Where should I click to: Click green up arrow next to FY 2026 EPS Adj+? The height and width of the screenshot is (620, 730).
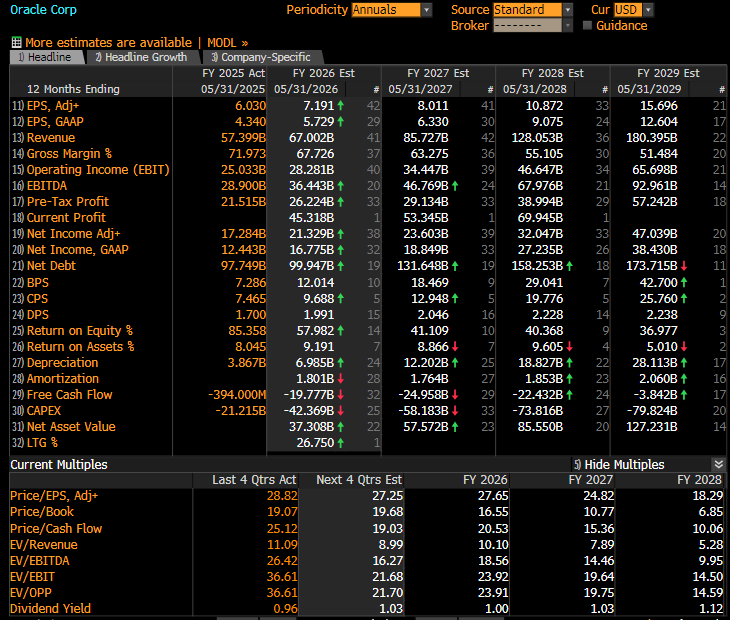(x=341, y=105)
